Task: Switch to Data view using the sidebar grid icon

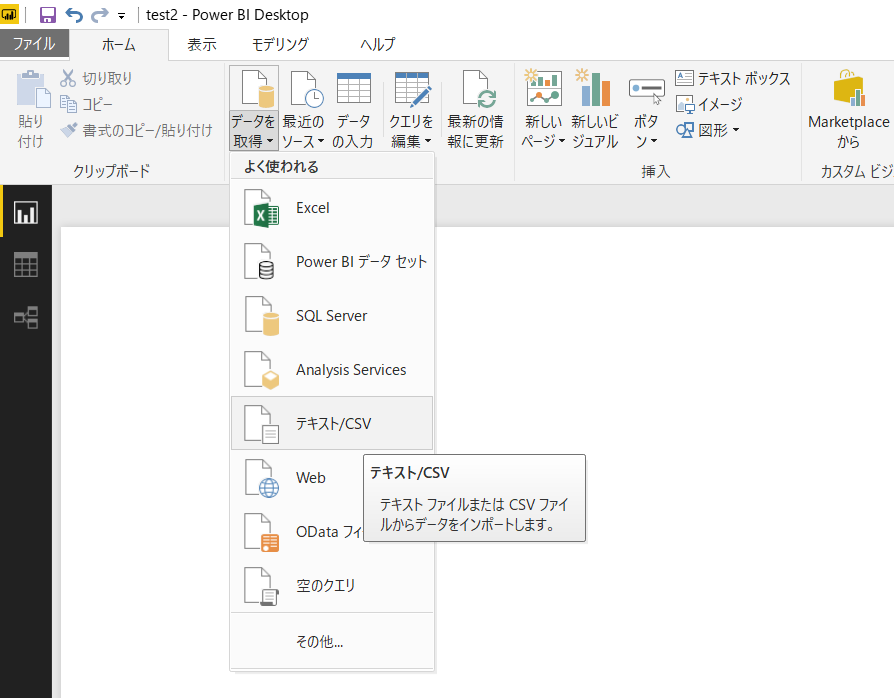Action: [x=25, y=264]
